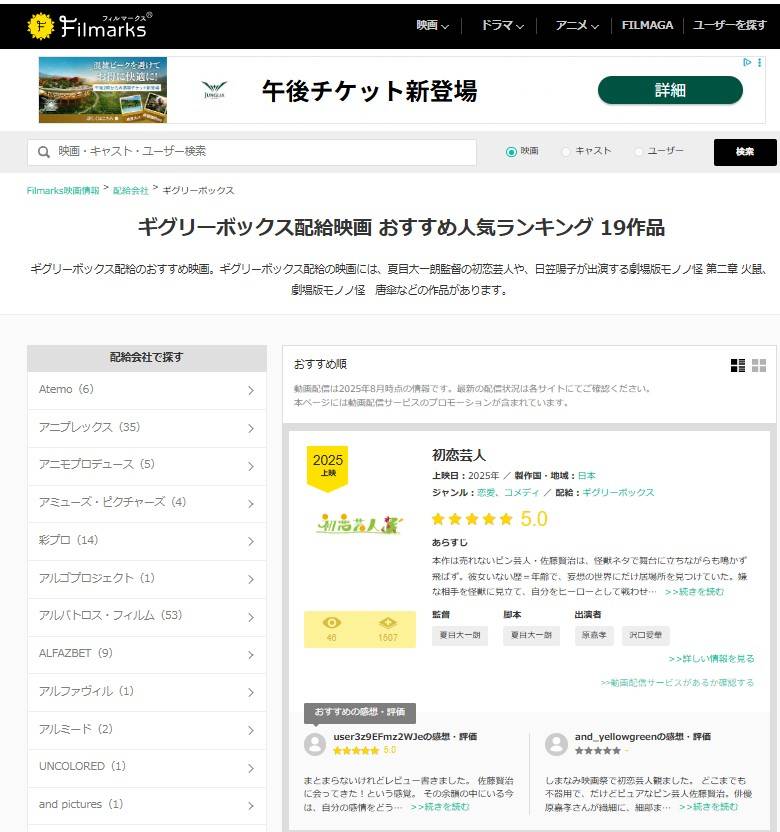Click the 配給会社 breadcrumb link
The width and height of the screenshot is (780, 832).
[131, 190]
